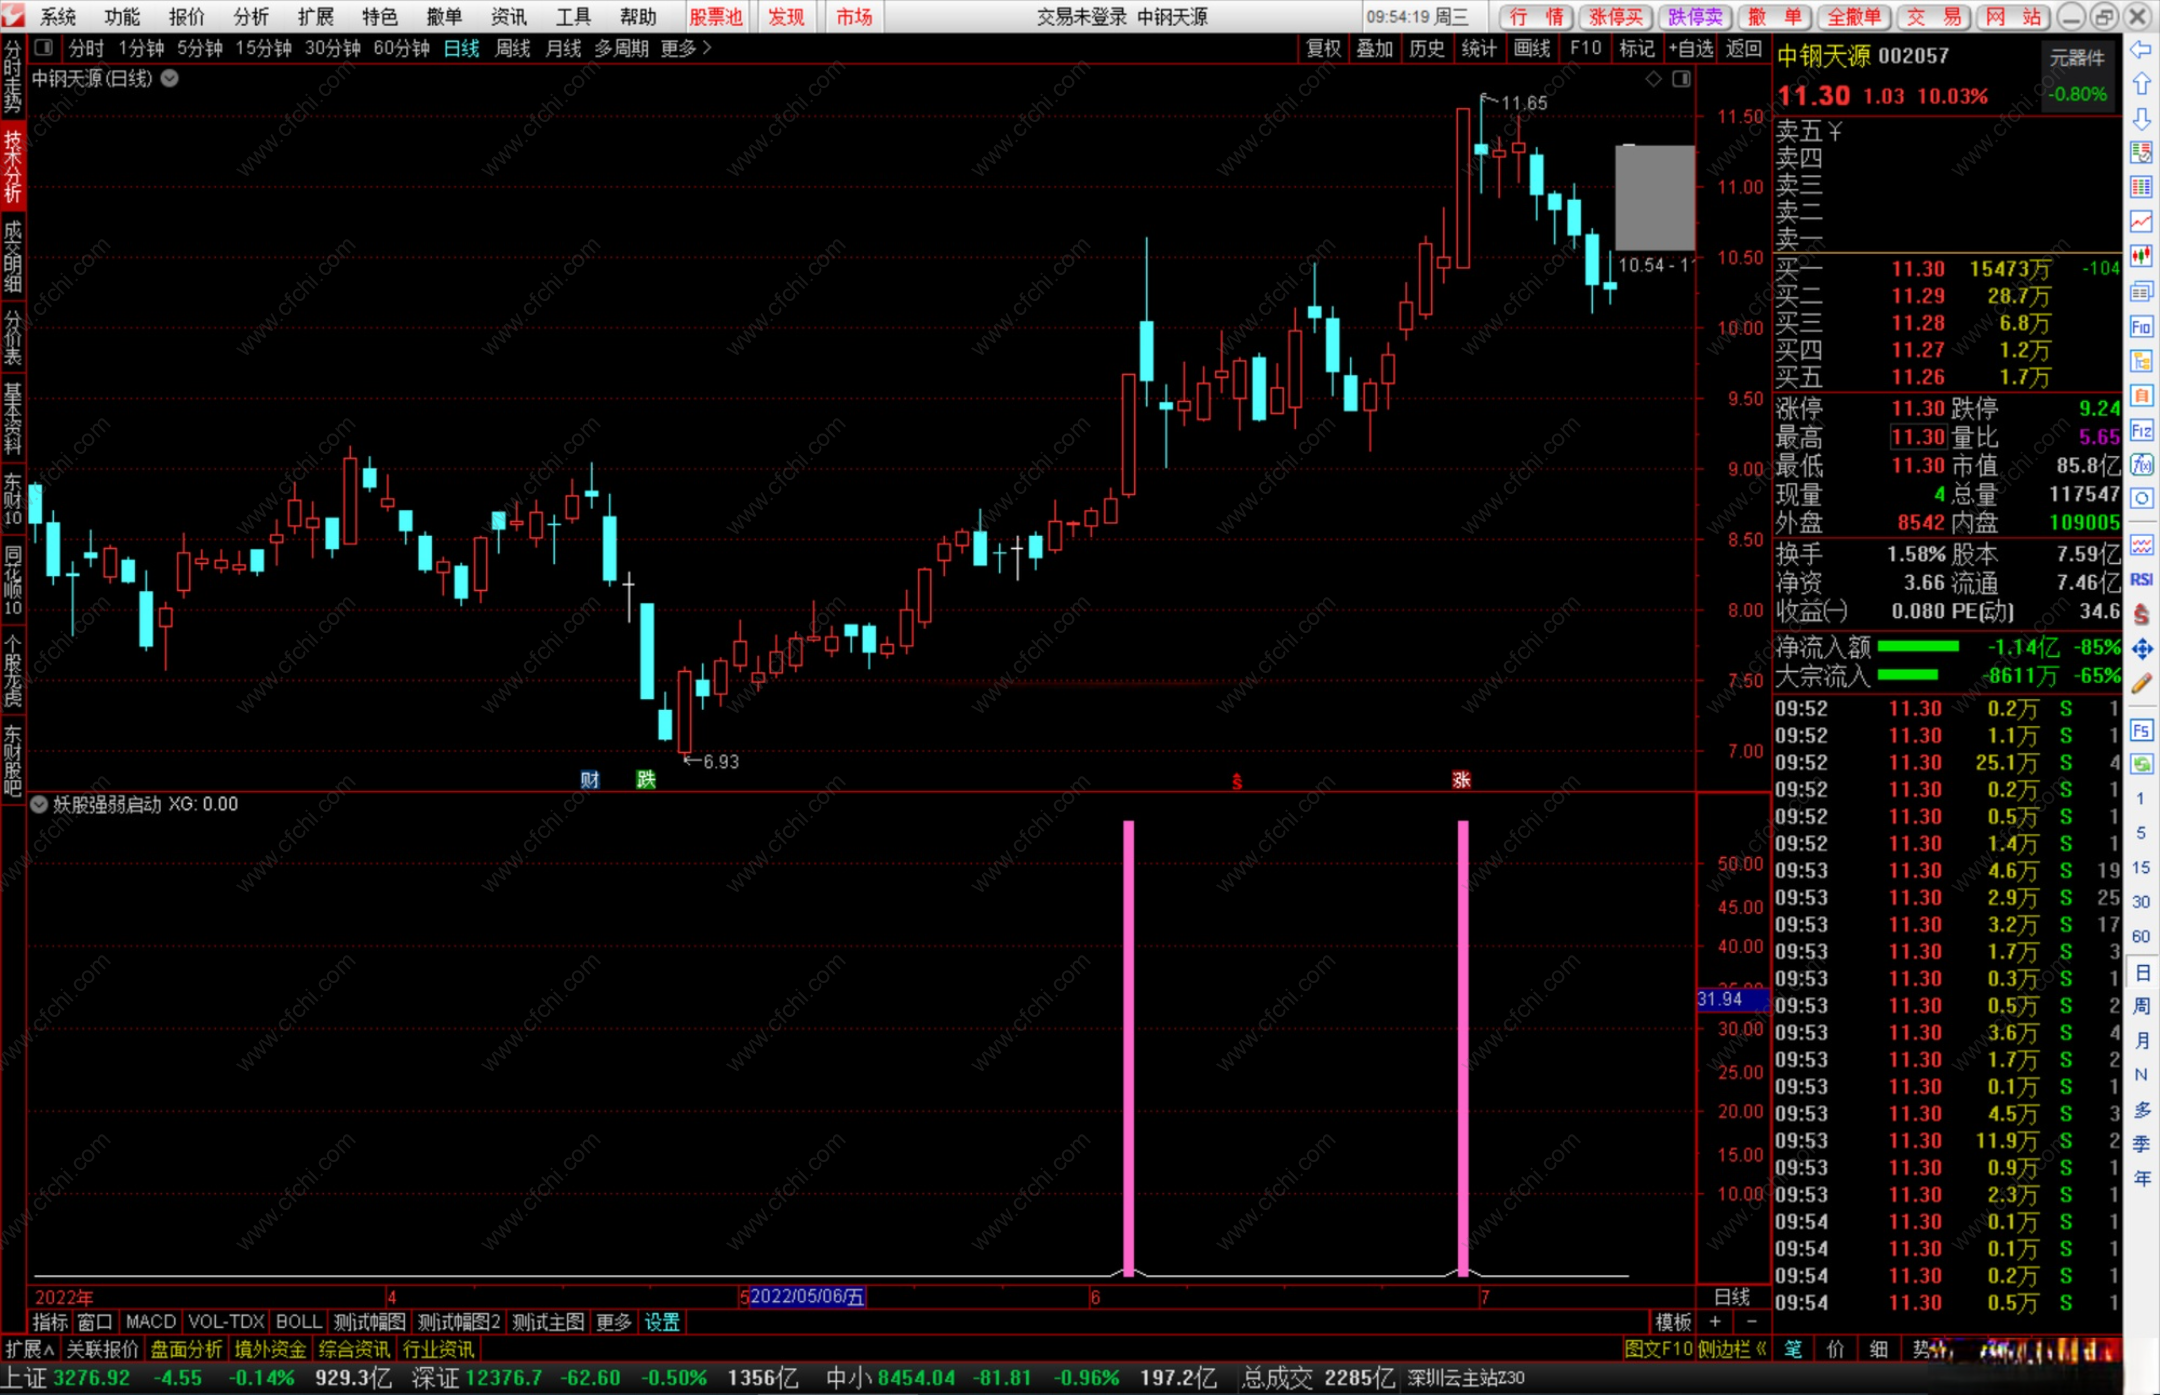The image size is (2160, 1395).
Task: Click the trend line chart sidebar icon
Action: [x=2141, y=221]
